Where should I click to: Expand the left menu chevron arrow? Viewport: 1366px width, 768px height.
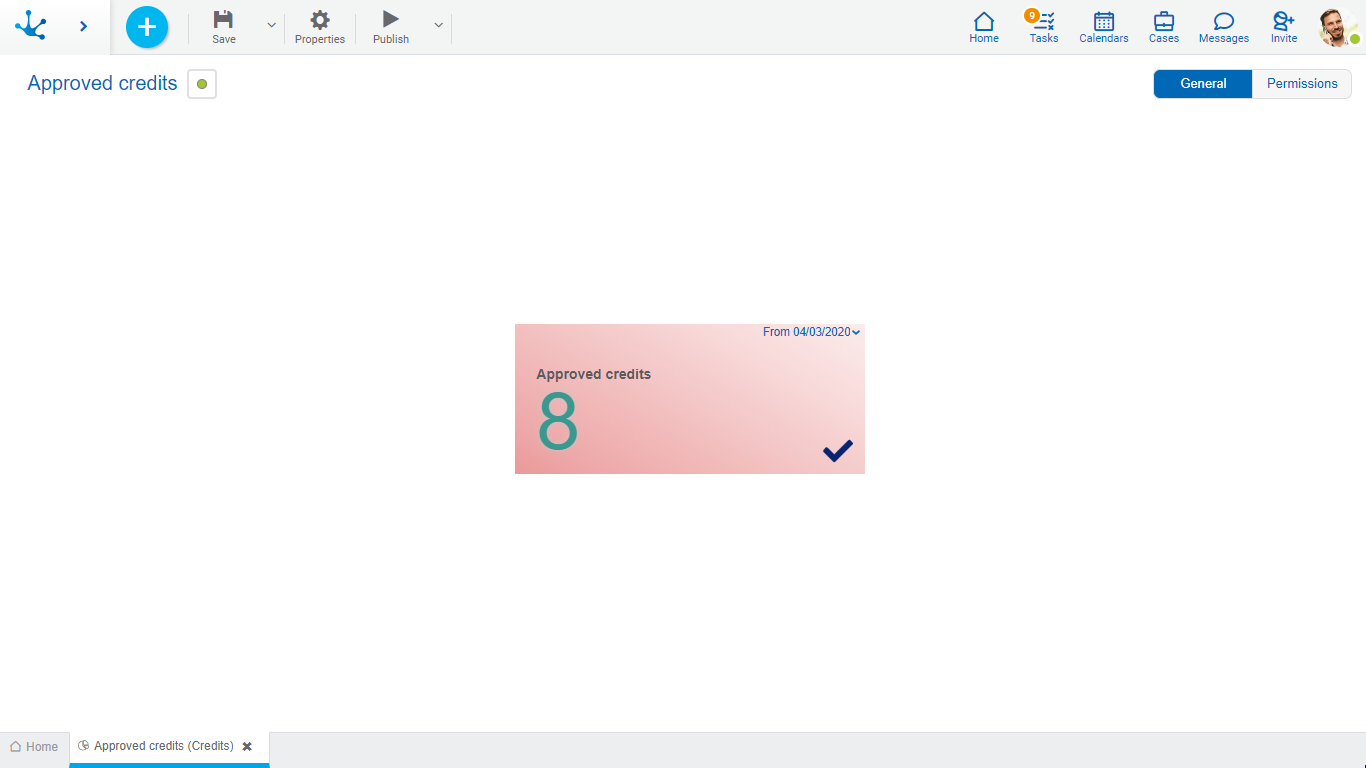pyautogui.click(x=83, y=27)
